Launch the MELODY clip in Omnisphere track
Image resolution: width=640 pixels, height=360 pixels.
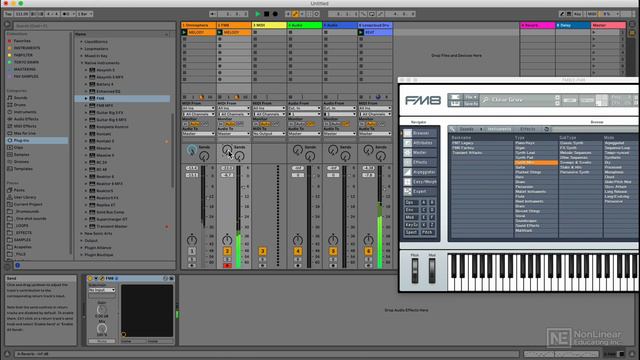[184, 32]
